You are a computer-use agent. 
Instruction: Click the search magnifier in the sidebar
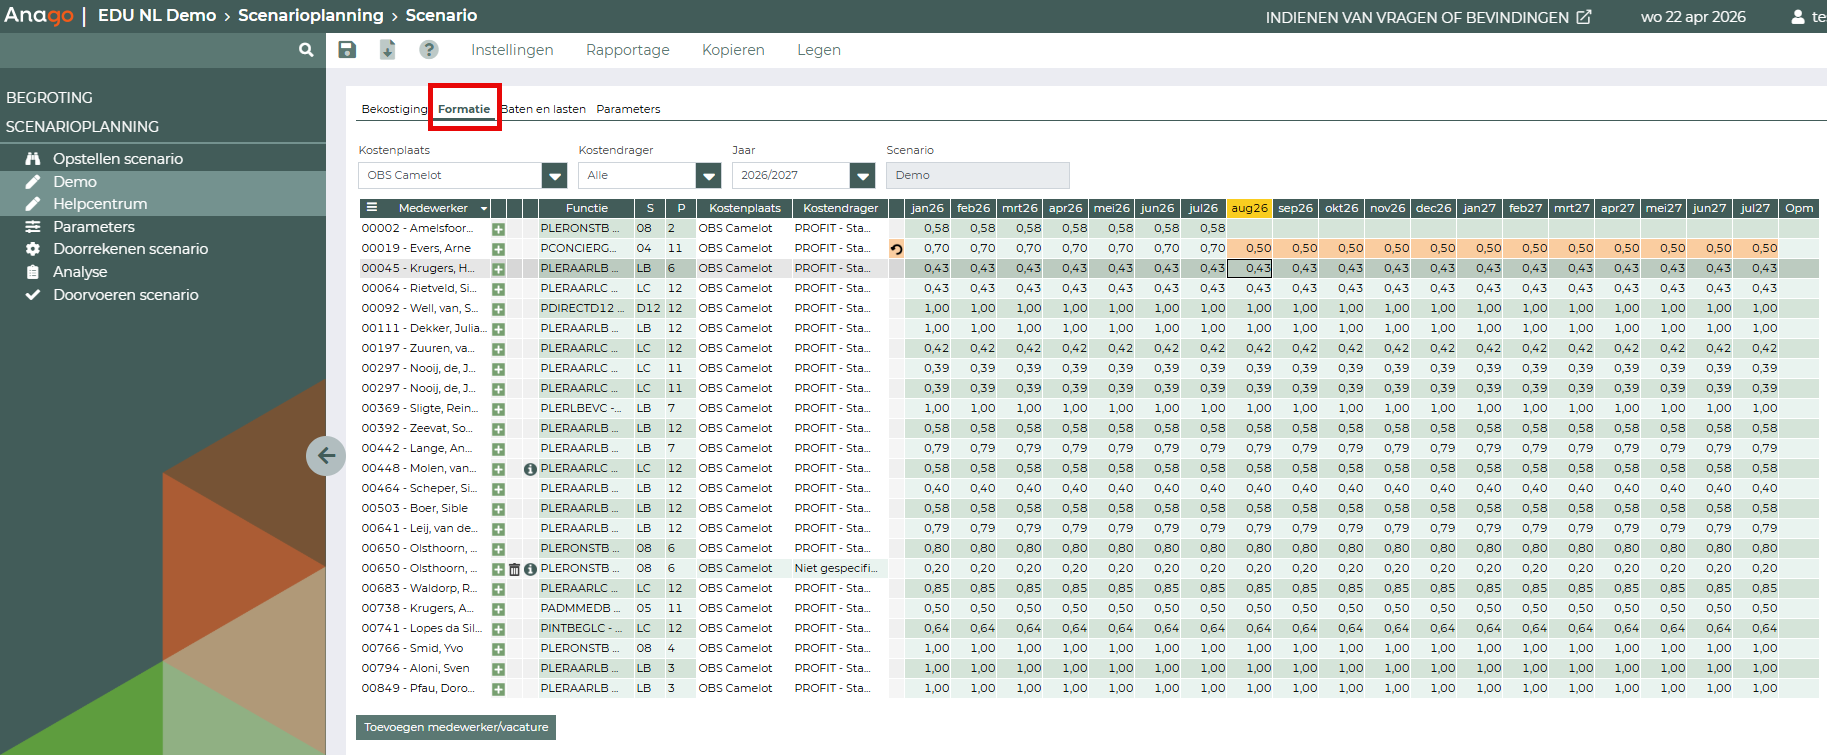pyautogui.click(x=306, y=50)
